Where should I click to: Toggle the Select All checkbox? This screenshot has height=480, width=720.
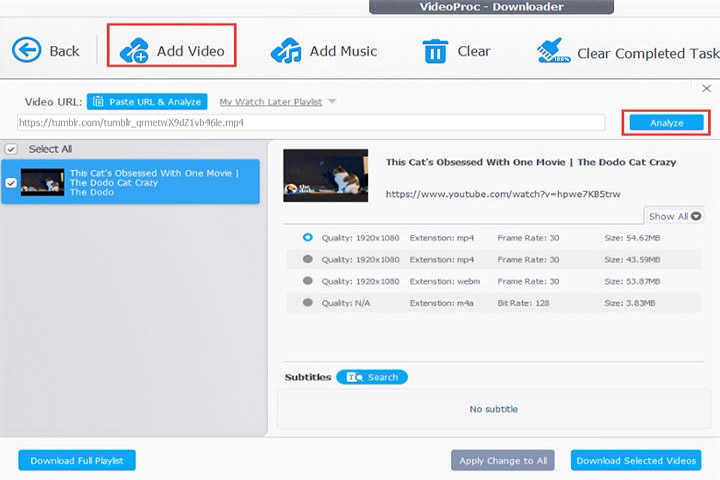point(11,149)
